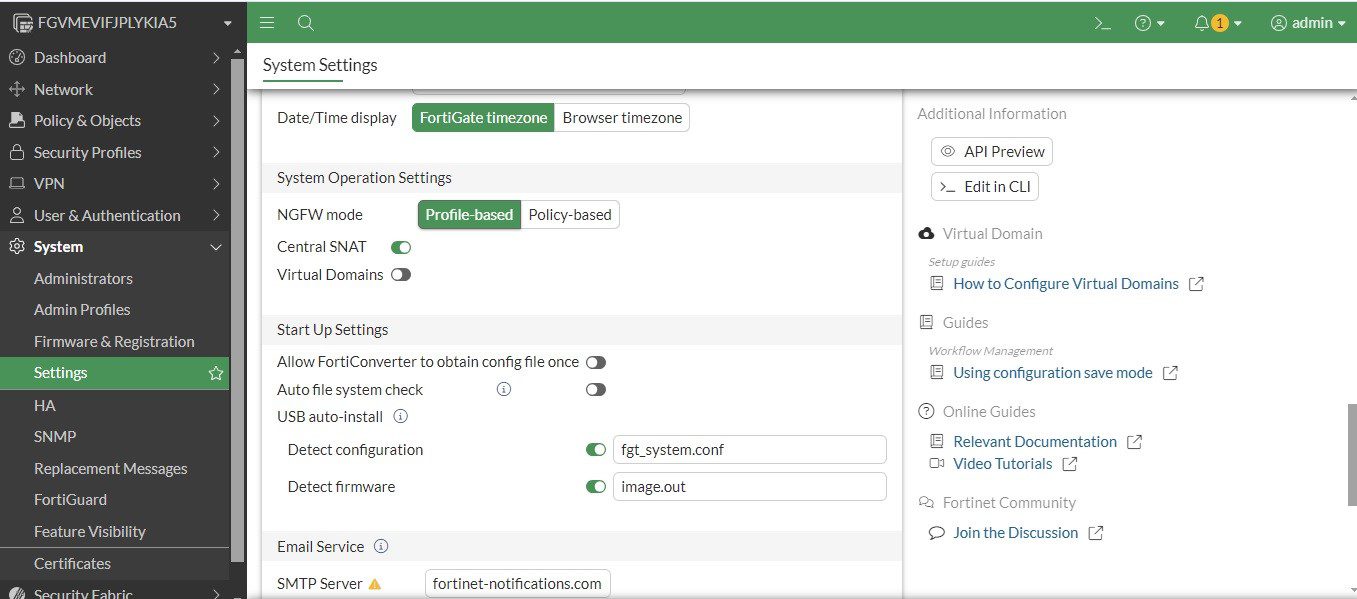Open Using configuration save mode link

[1053, 373]
